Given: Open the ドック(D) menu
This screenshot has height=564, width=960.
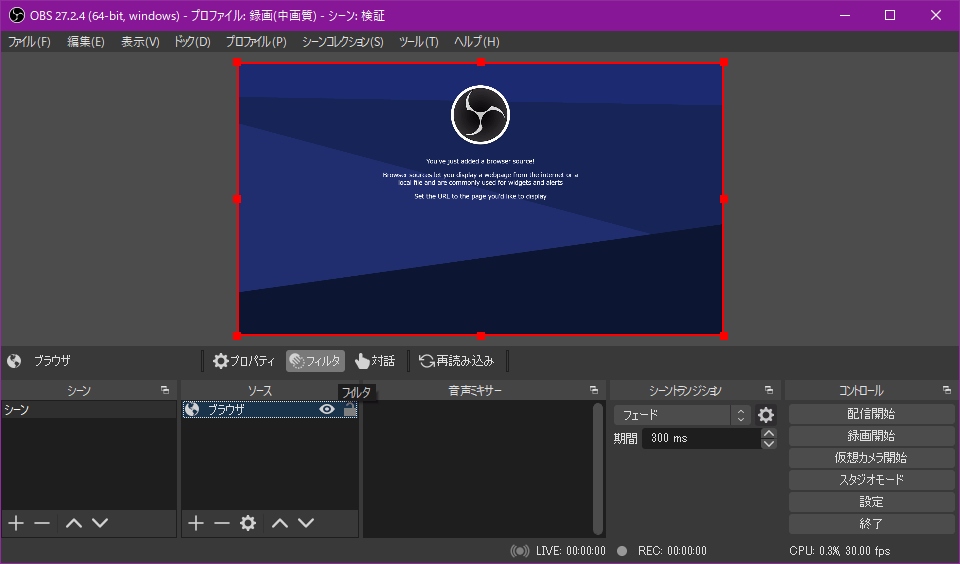Looking at the screenshot, I should [x=192, y=42].
